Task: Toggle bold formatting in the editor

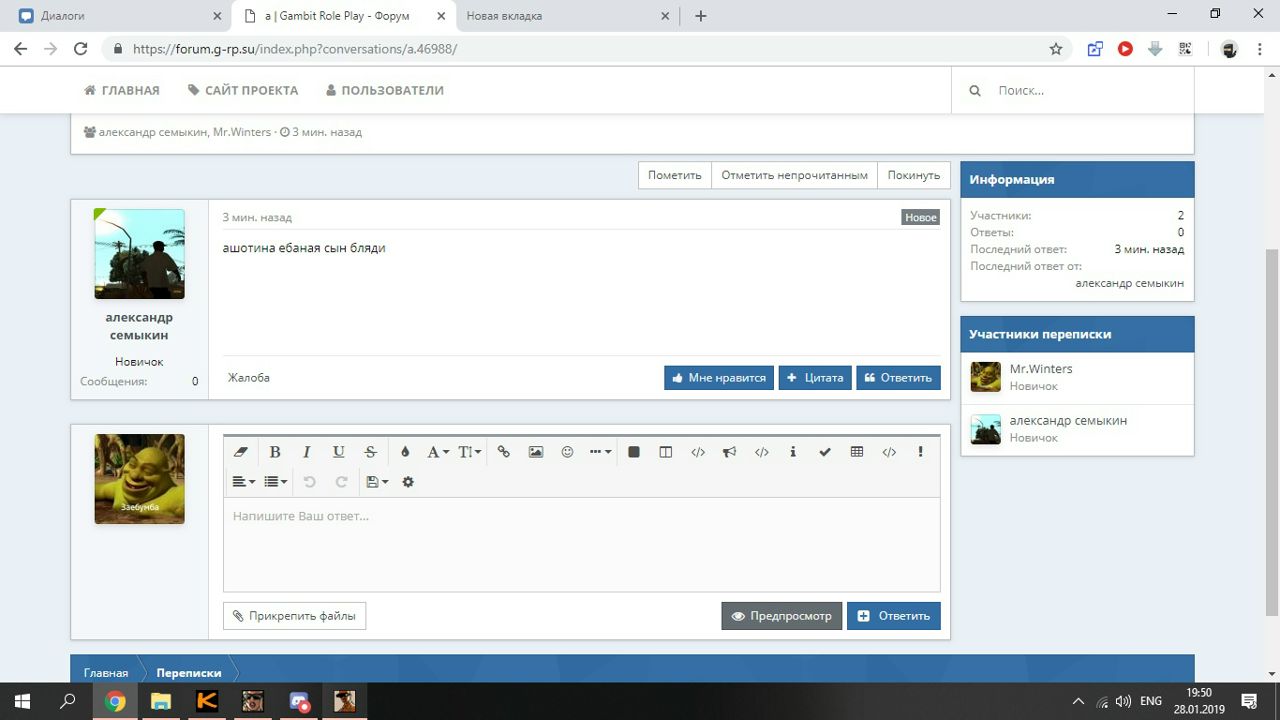Action: [275, 452]
